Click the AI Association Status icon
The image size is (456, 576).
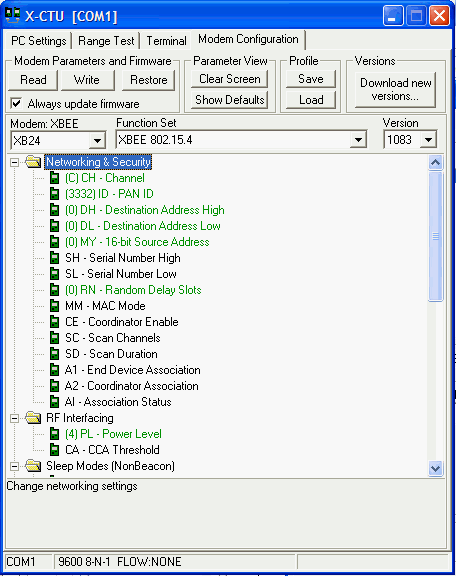click(x=54, y=402)
